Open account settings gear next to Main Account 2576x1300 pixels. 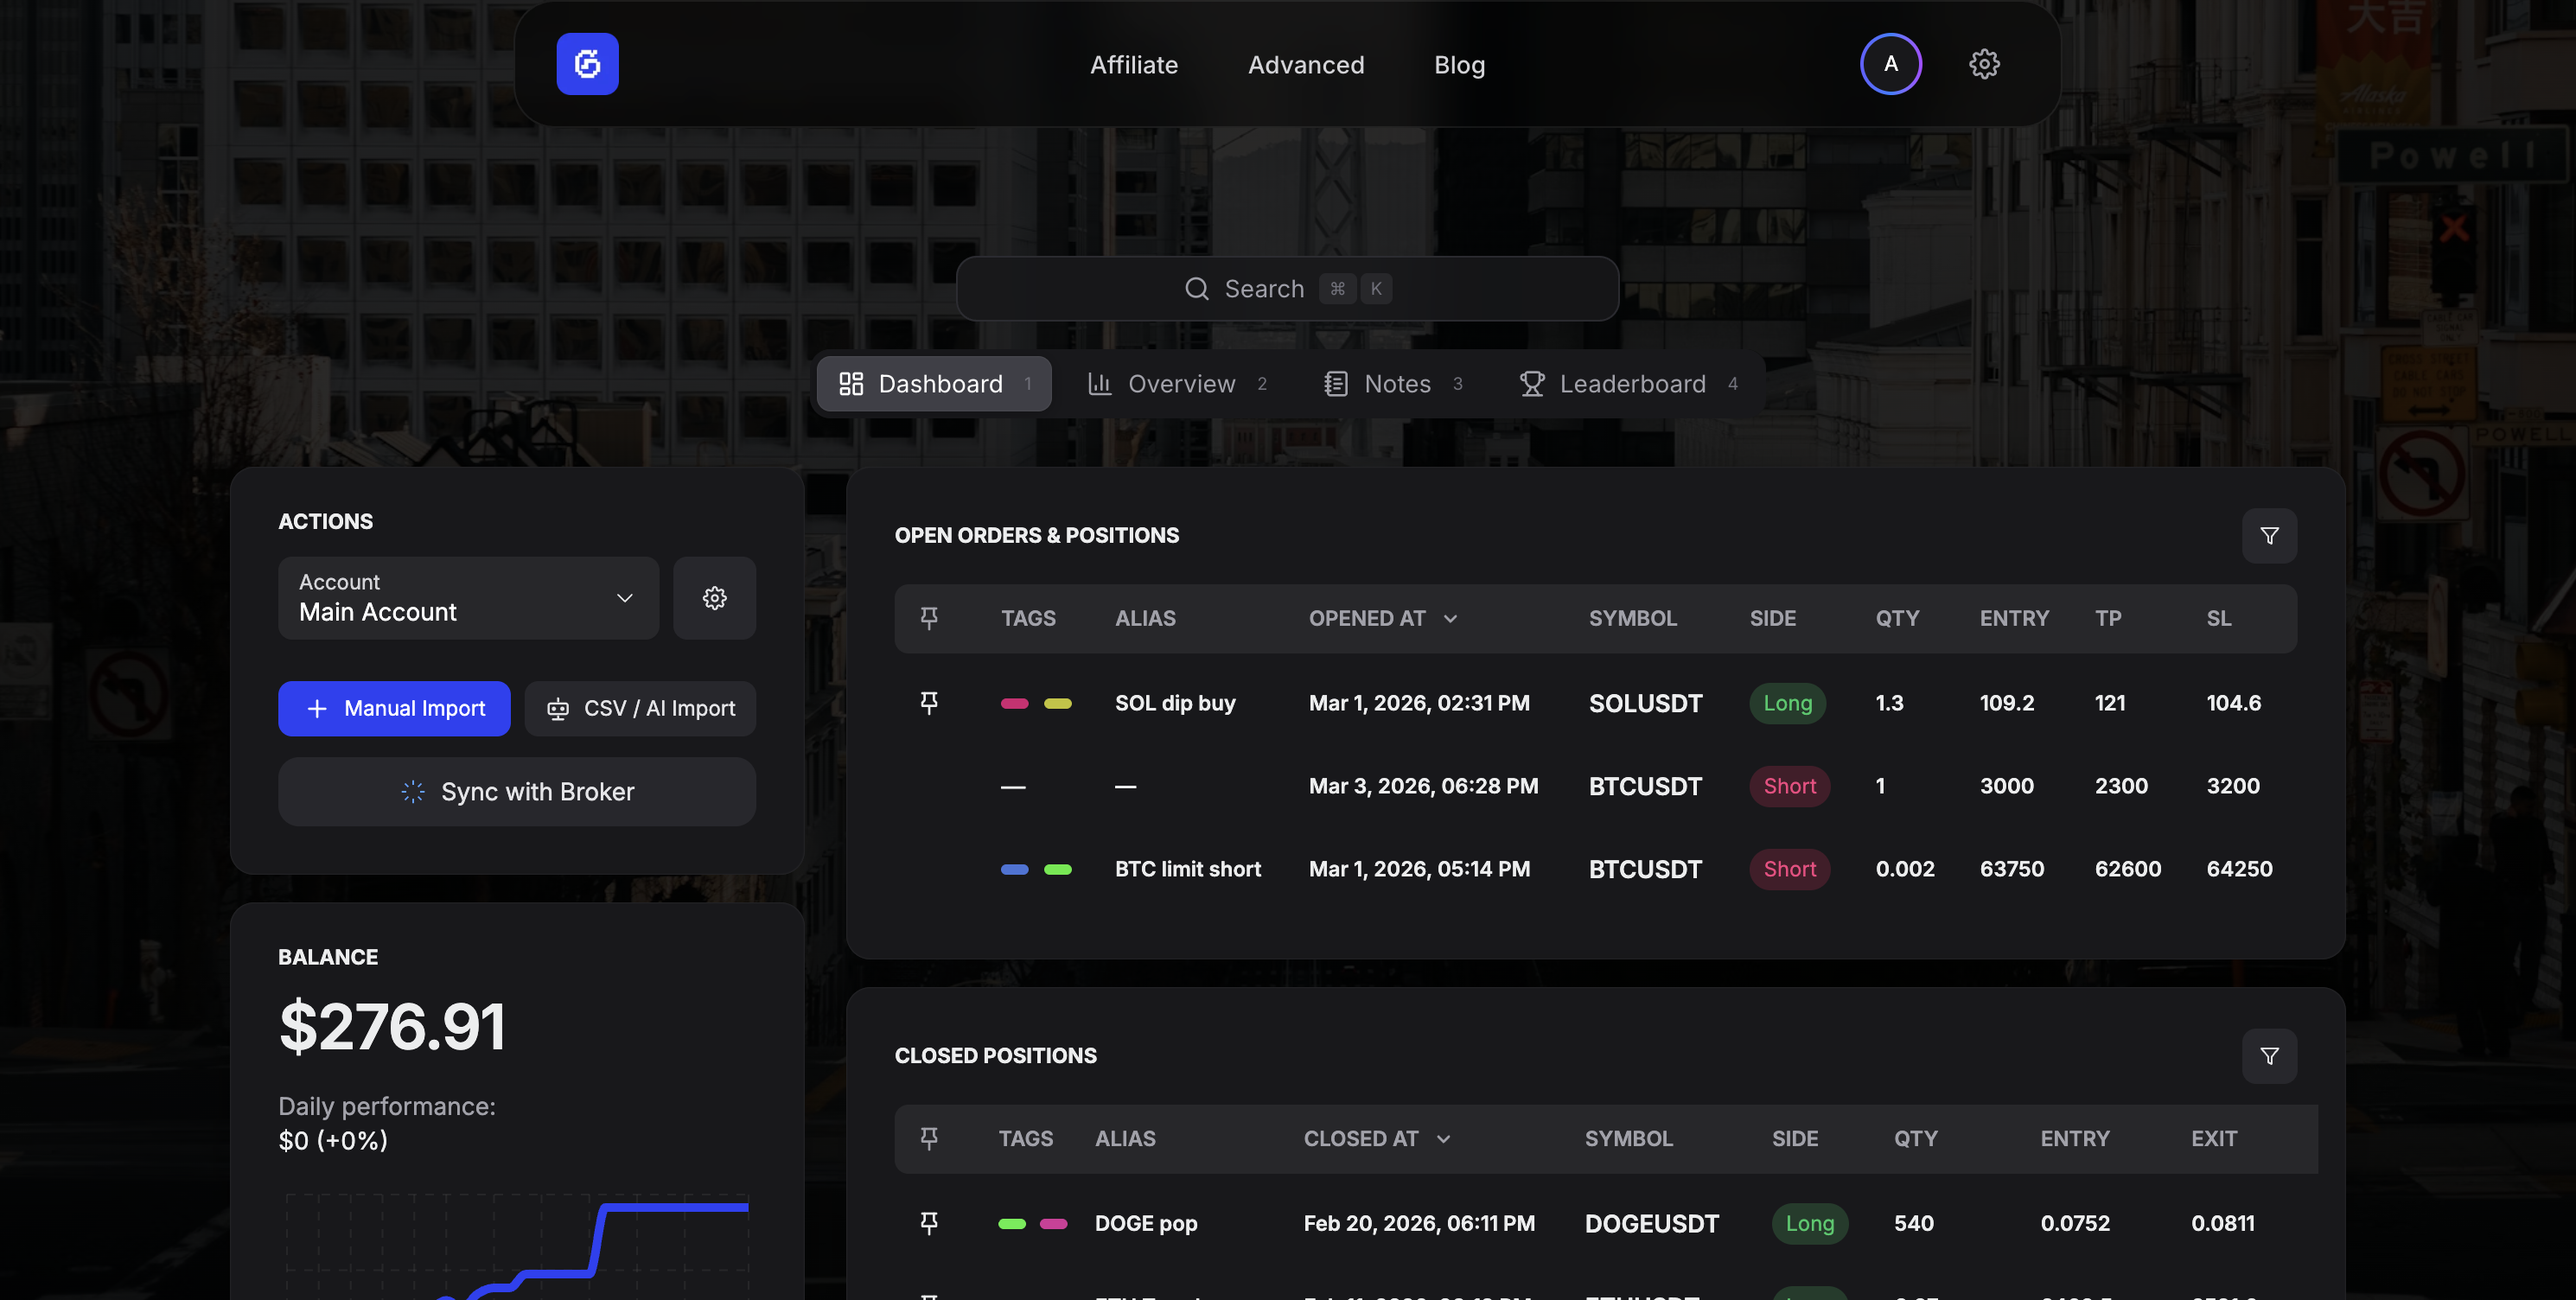point(714,598)
